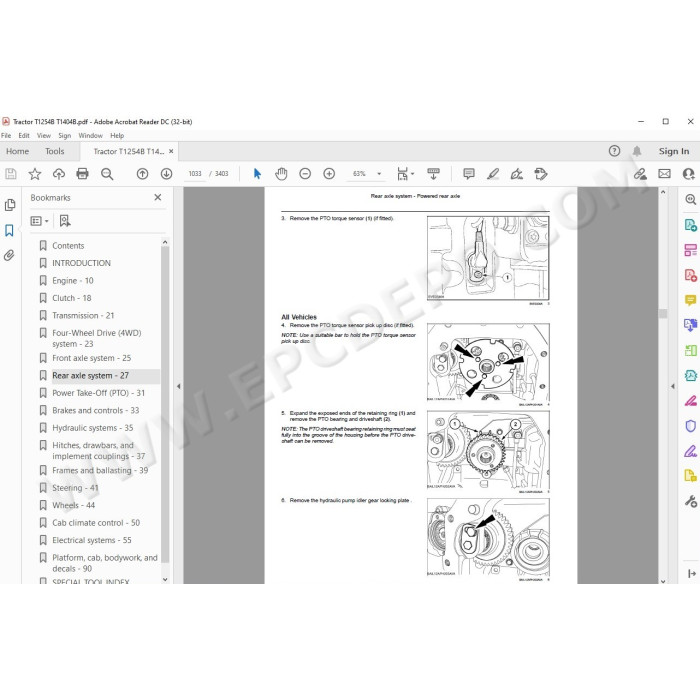Click the Sign In button
Viewport: 700px width, 700px height.
tap(674, 151)
